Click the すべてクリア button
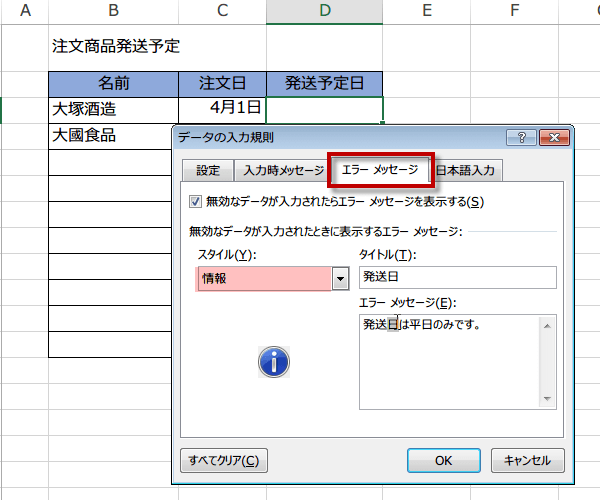This screenshot has width=600, height=500. [x=224, y=461]
